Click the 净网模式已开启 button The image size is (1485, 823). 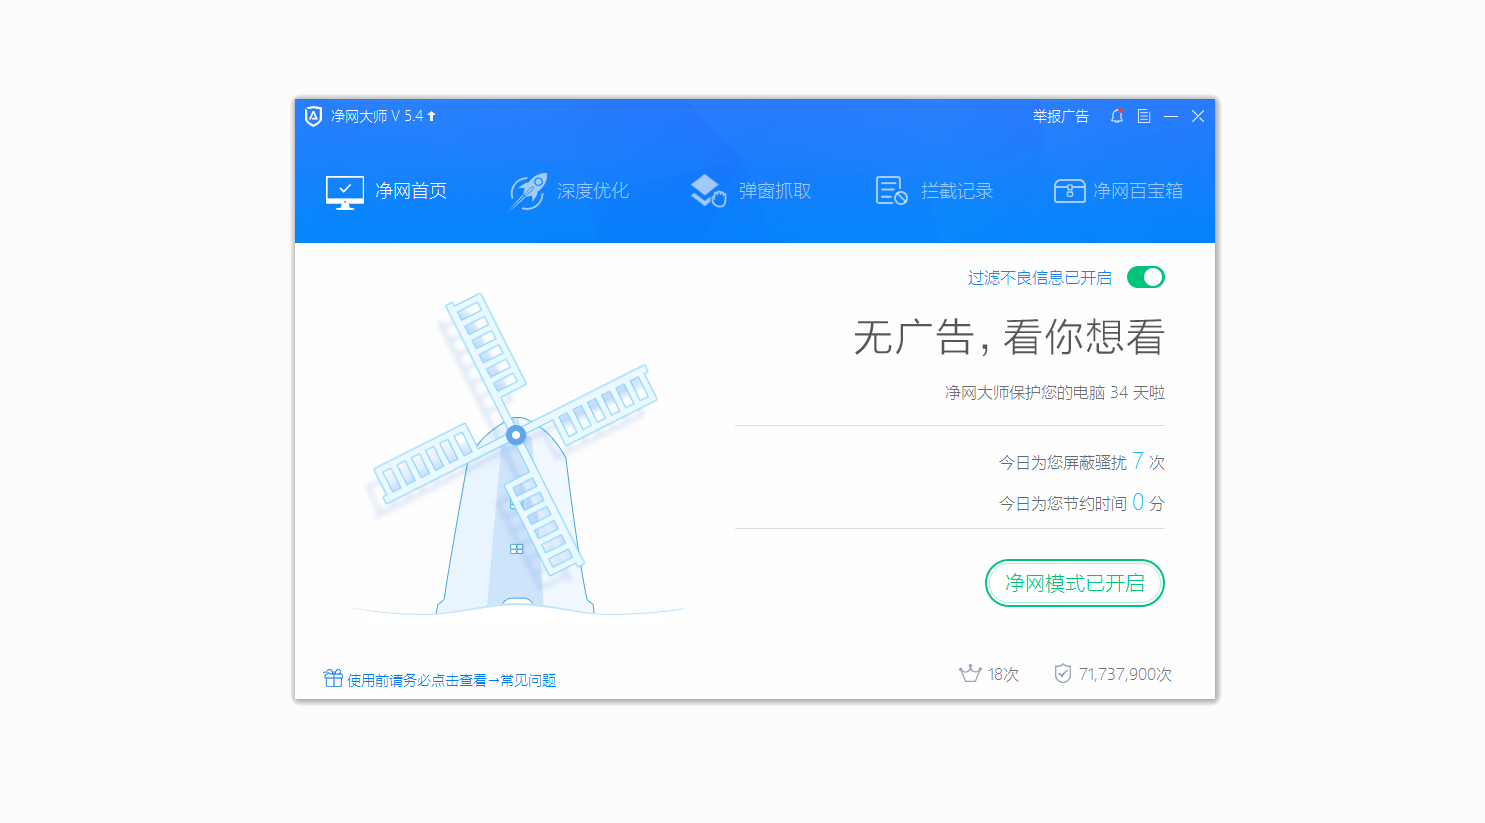coord(1075,583)
